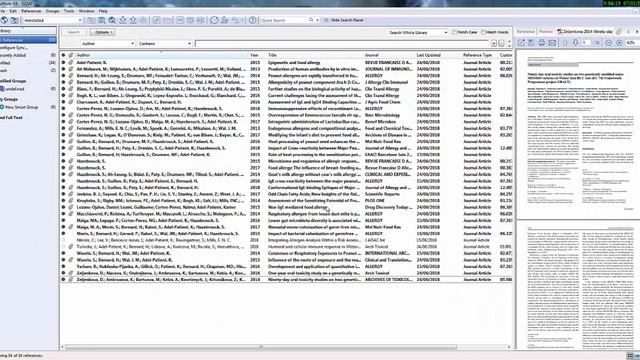The width and height of the screenshot is (640, 360).
Task: Open the References menu
Action: click(31, 11)
